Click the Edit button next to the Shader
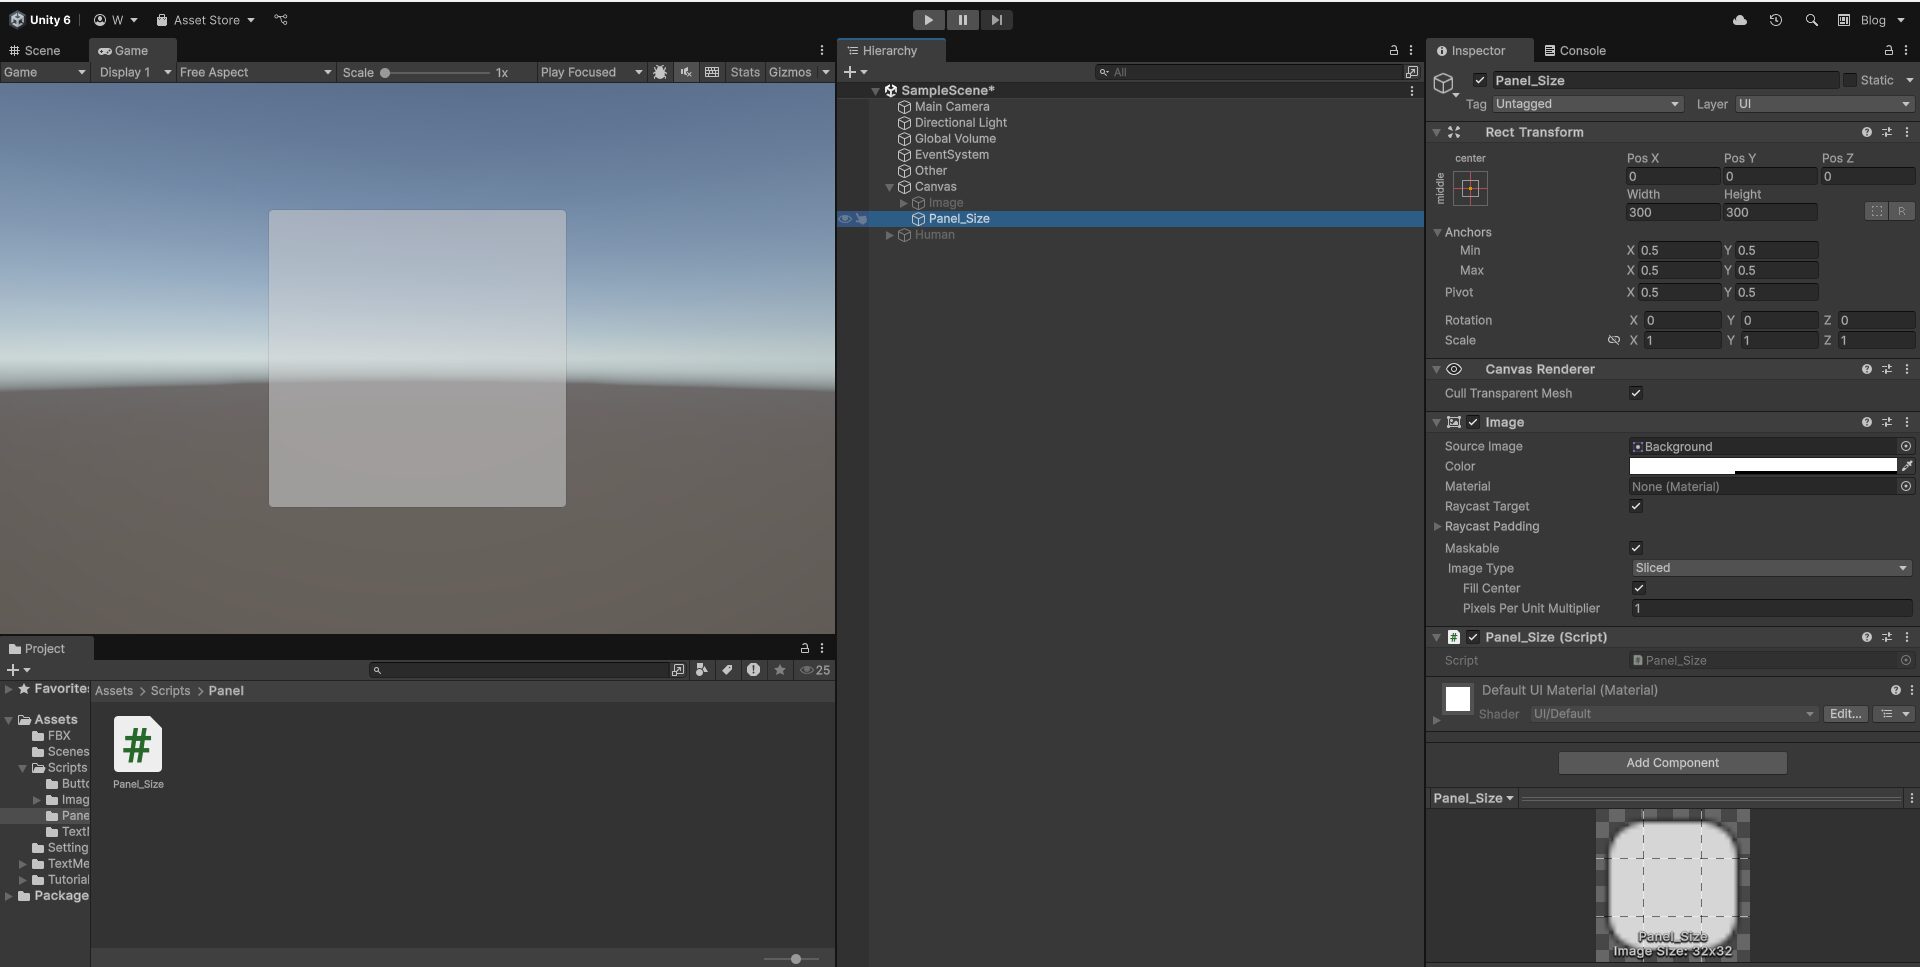This screenshot has width=1920, height=967. [1845, 713]
